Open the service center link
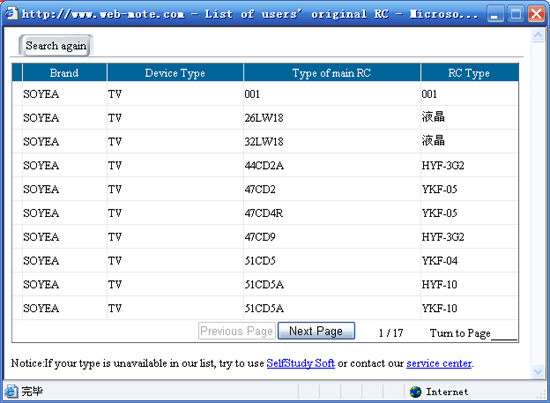 click(x=439, y=363)
